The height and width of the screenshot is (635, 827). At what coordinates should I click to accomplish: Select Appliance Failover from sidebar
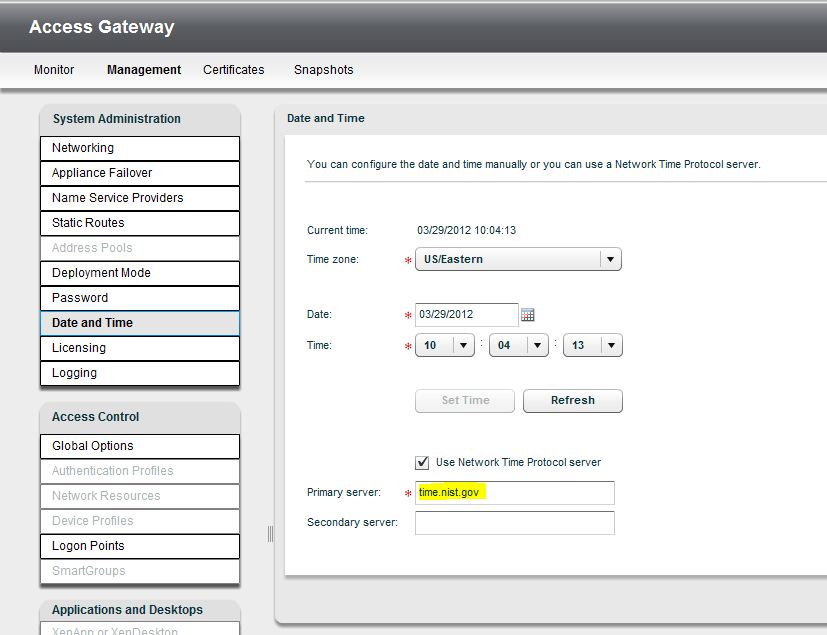pos(140,173)
